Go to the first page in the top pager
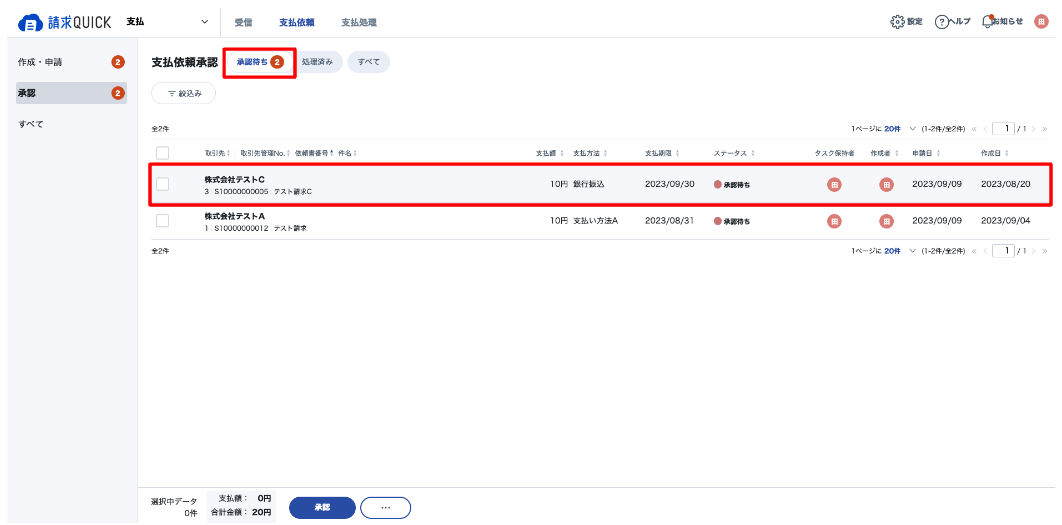 coord(975,128)
